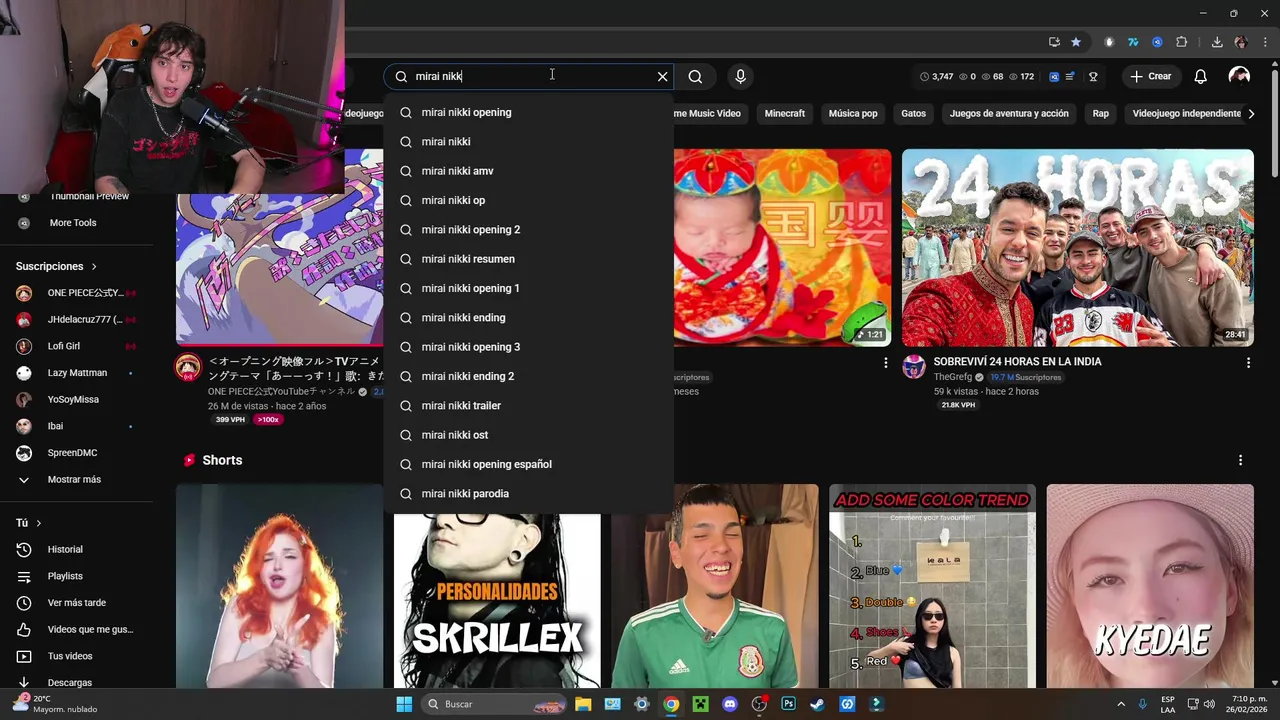1280x720 pixels.
Task: Choose suggestion 'mirai nikki parodia'
Action: coord(528,493)
